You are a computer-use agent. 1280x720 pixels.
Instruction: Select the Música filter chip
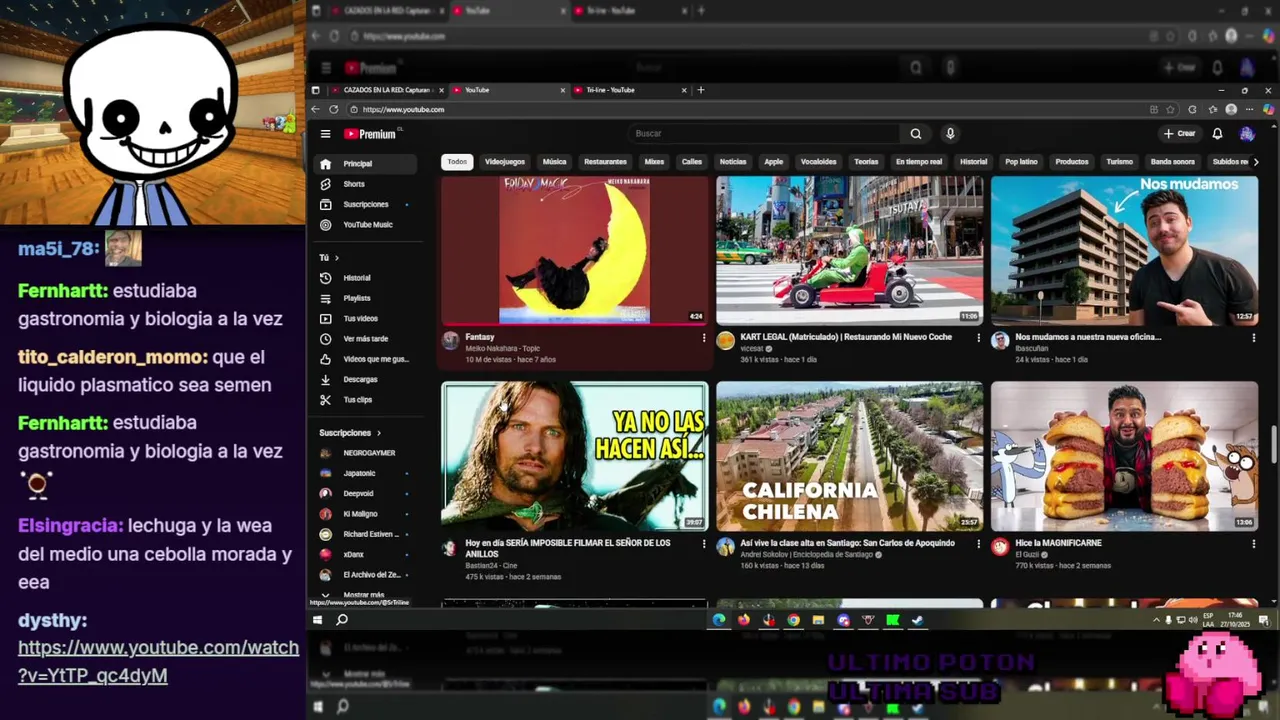pyautogui.click(x=554, y=162)
